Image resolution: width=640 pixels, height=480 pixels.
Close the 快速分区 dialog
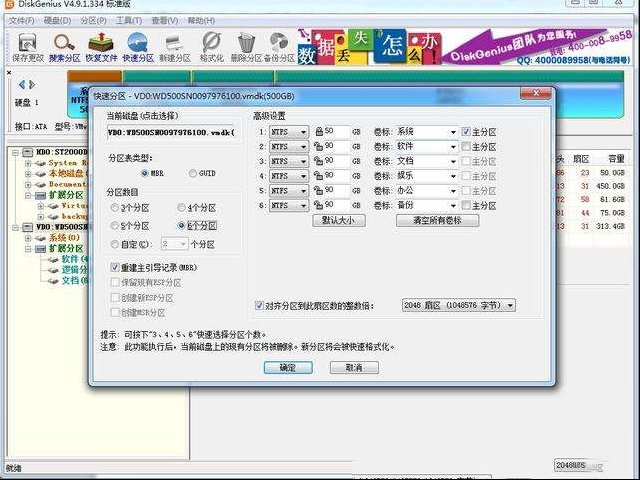[x=536, y=93]
